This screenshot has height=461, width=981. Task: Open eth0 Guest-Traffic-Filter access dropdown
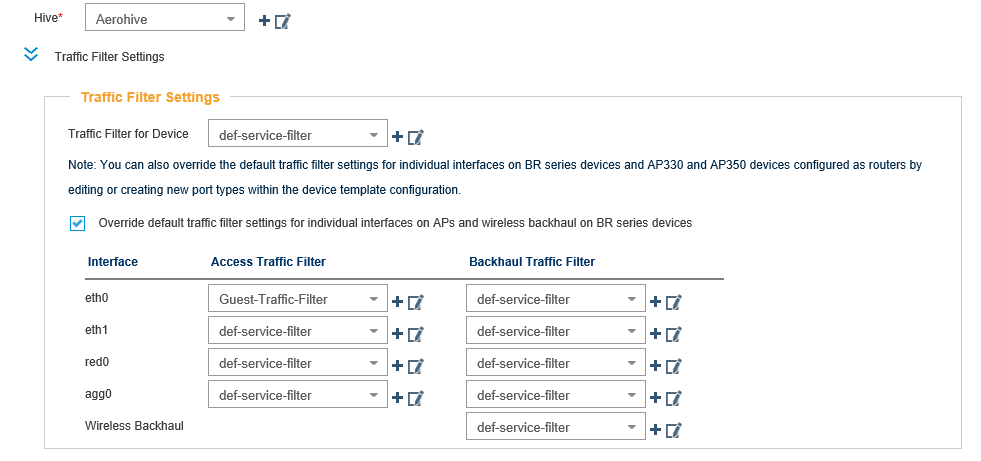(298, 299)
